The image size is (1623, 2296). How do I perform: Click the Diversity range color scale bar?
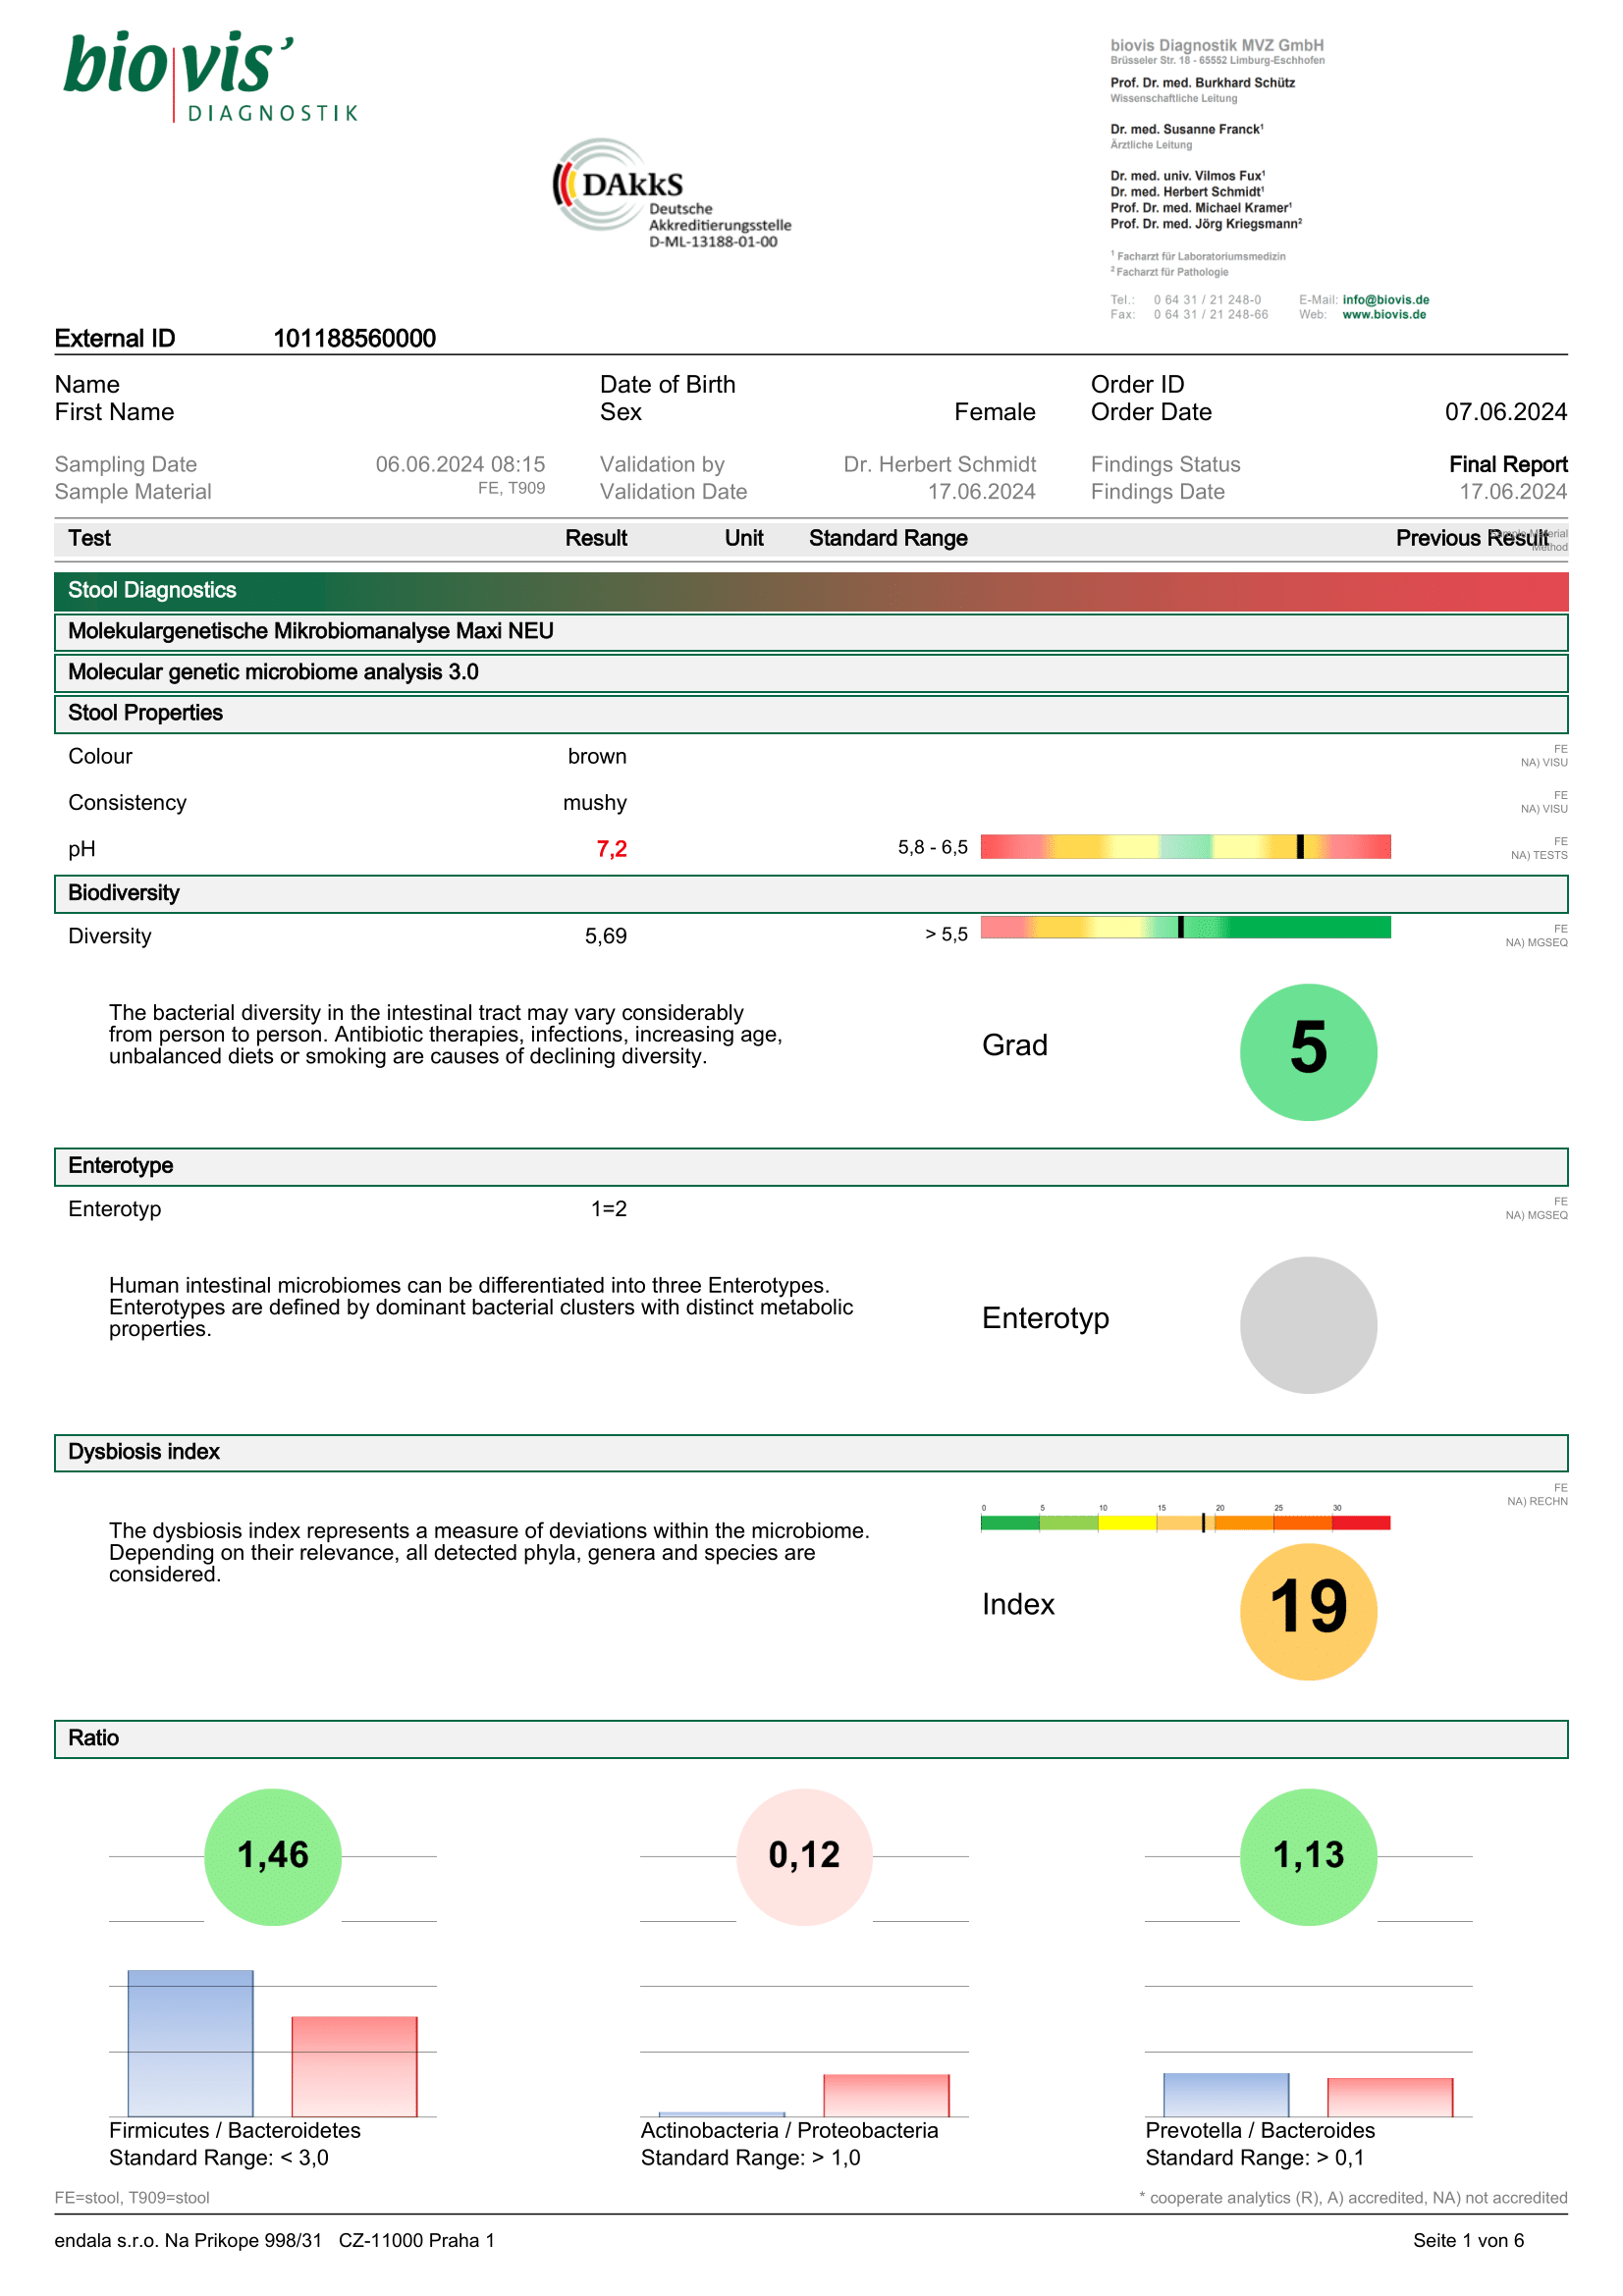pyautogui.click(x=1185, y=928)
